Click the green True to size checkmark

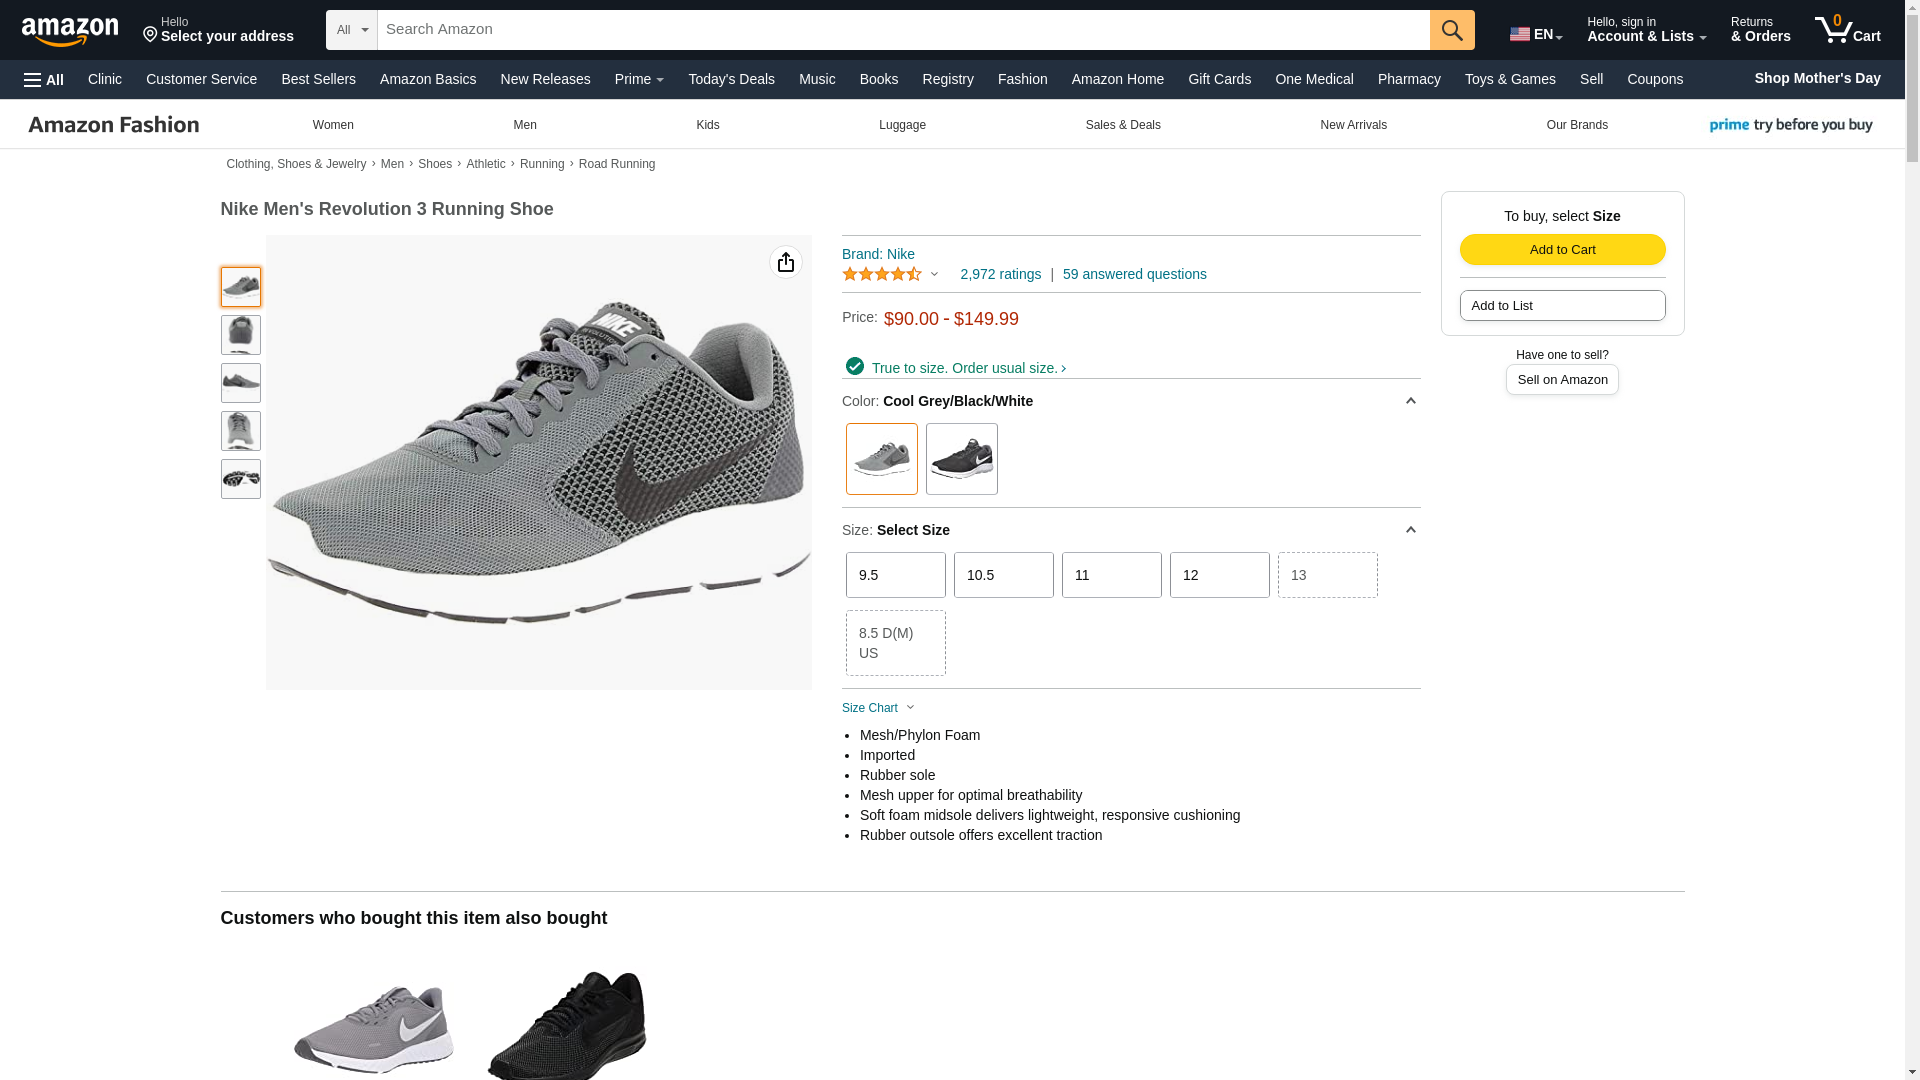click(855, 367)
